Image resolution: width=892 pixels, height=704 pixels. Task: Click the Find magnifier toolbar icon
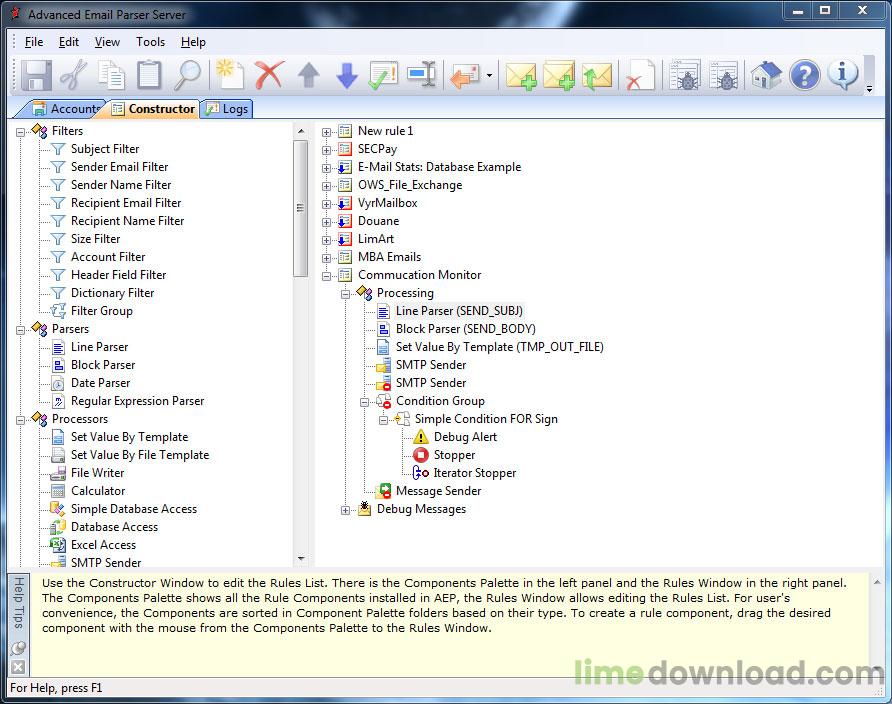187,75
